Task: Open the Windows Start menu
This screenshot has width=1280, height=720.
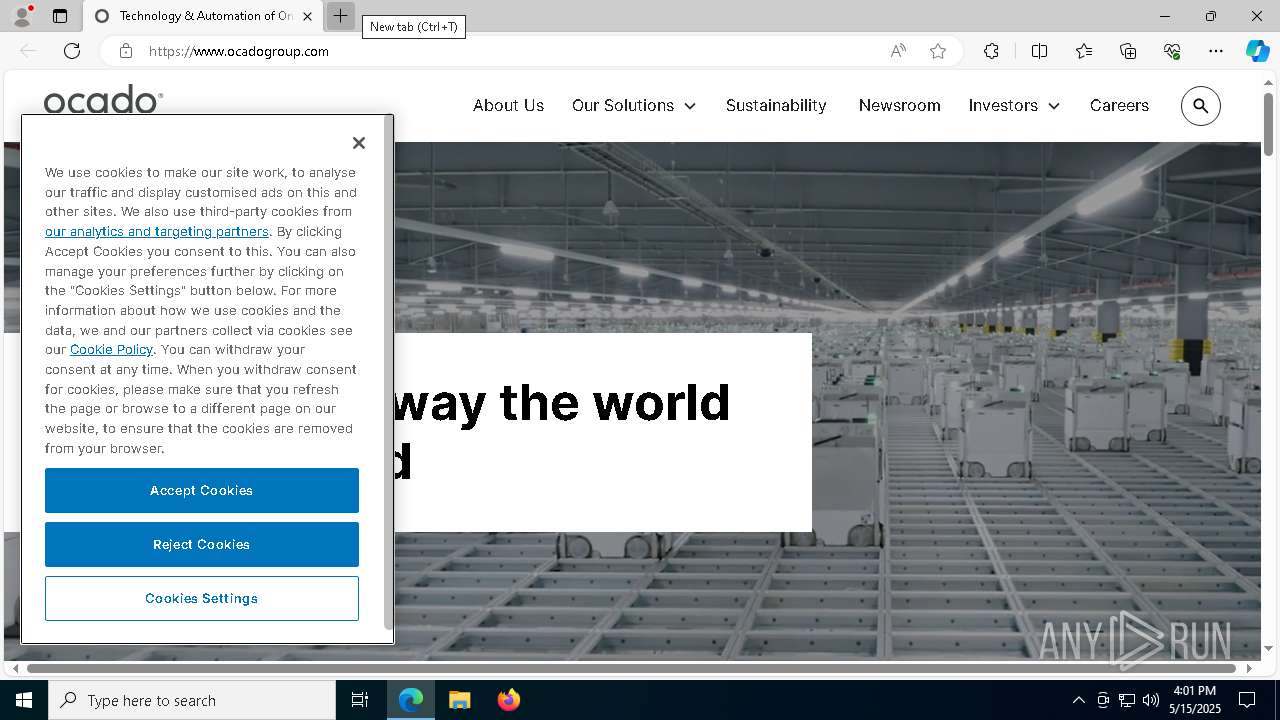Action: pos(24,700)
